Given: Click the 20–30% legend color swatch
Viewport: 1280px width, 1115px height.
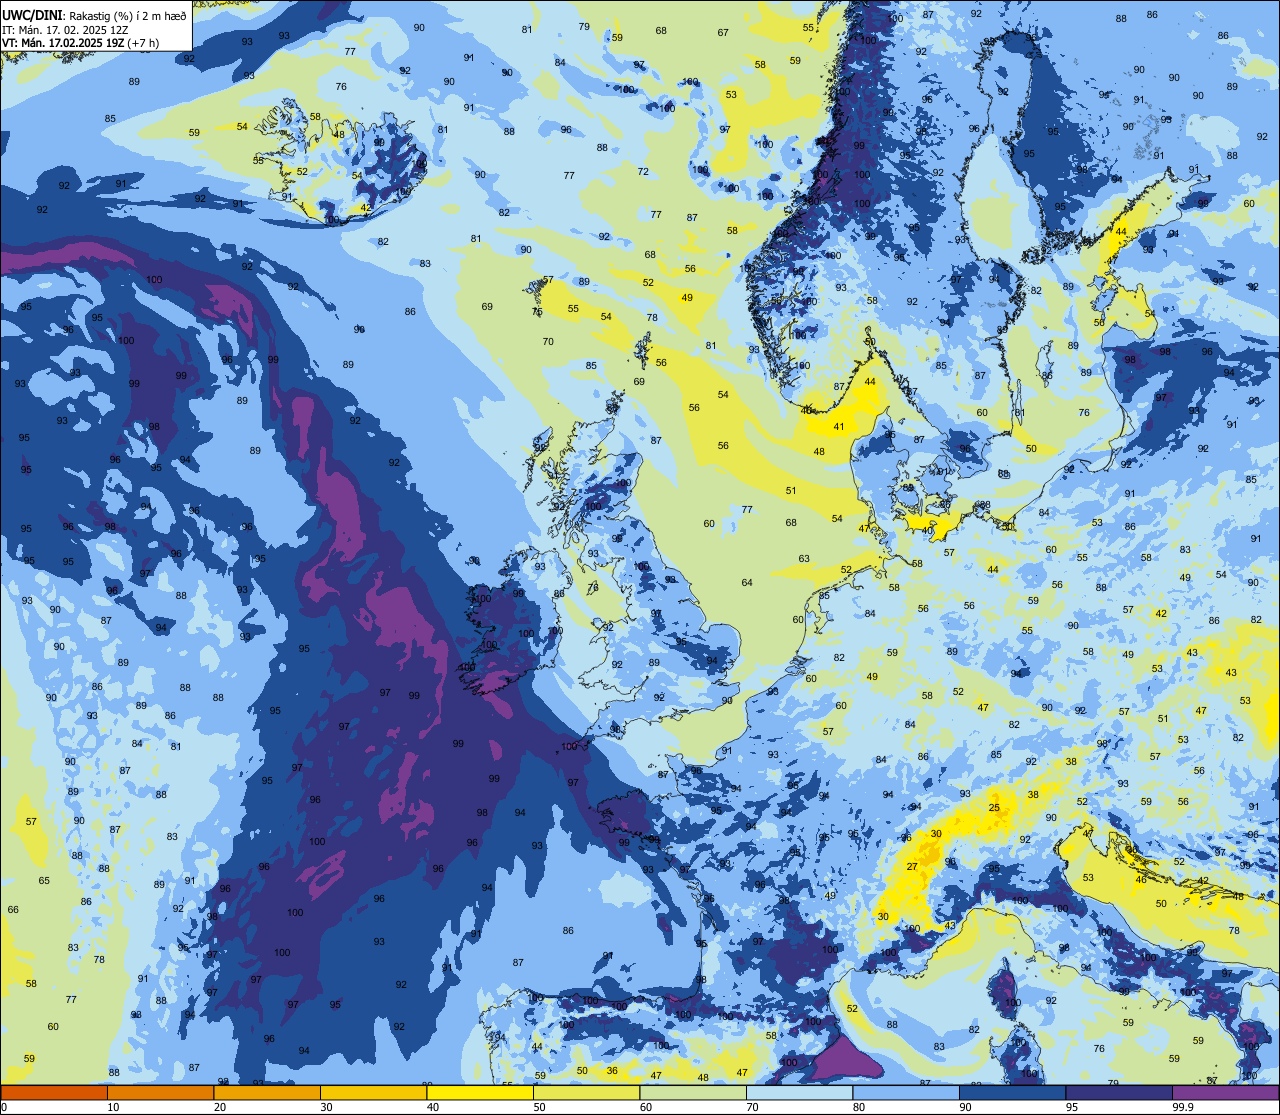Looking at the screenshot, I should [267, 1092].
